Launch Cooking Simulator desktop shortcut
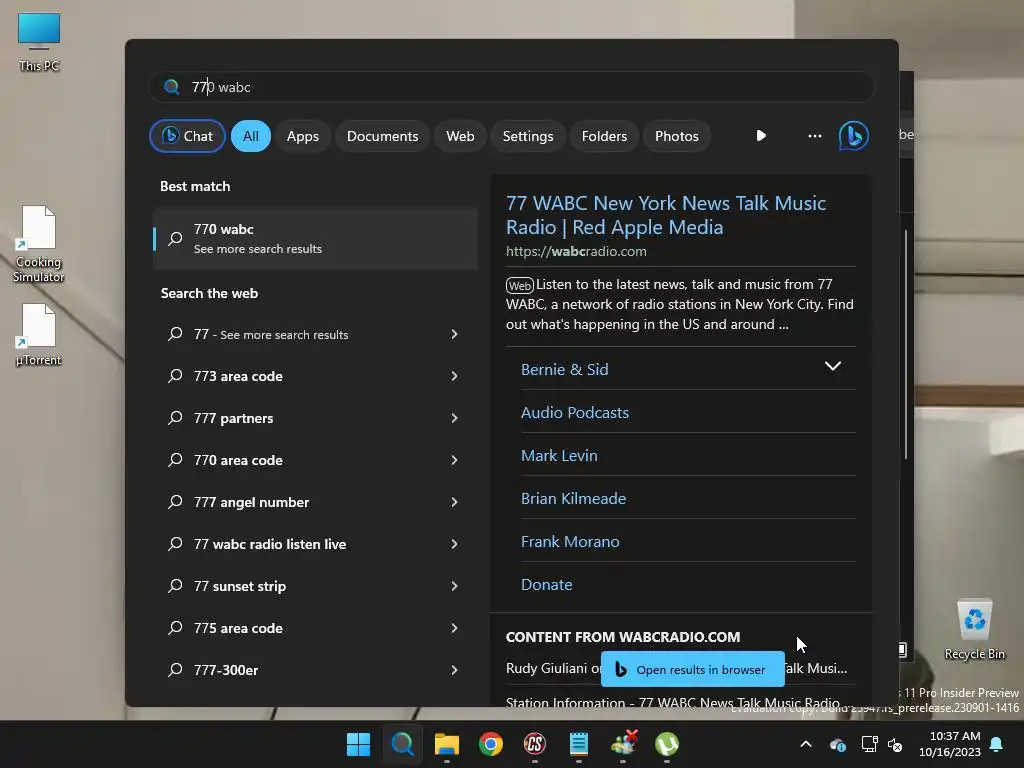 click(39, 244)
